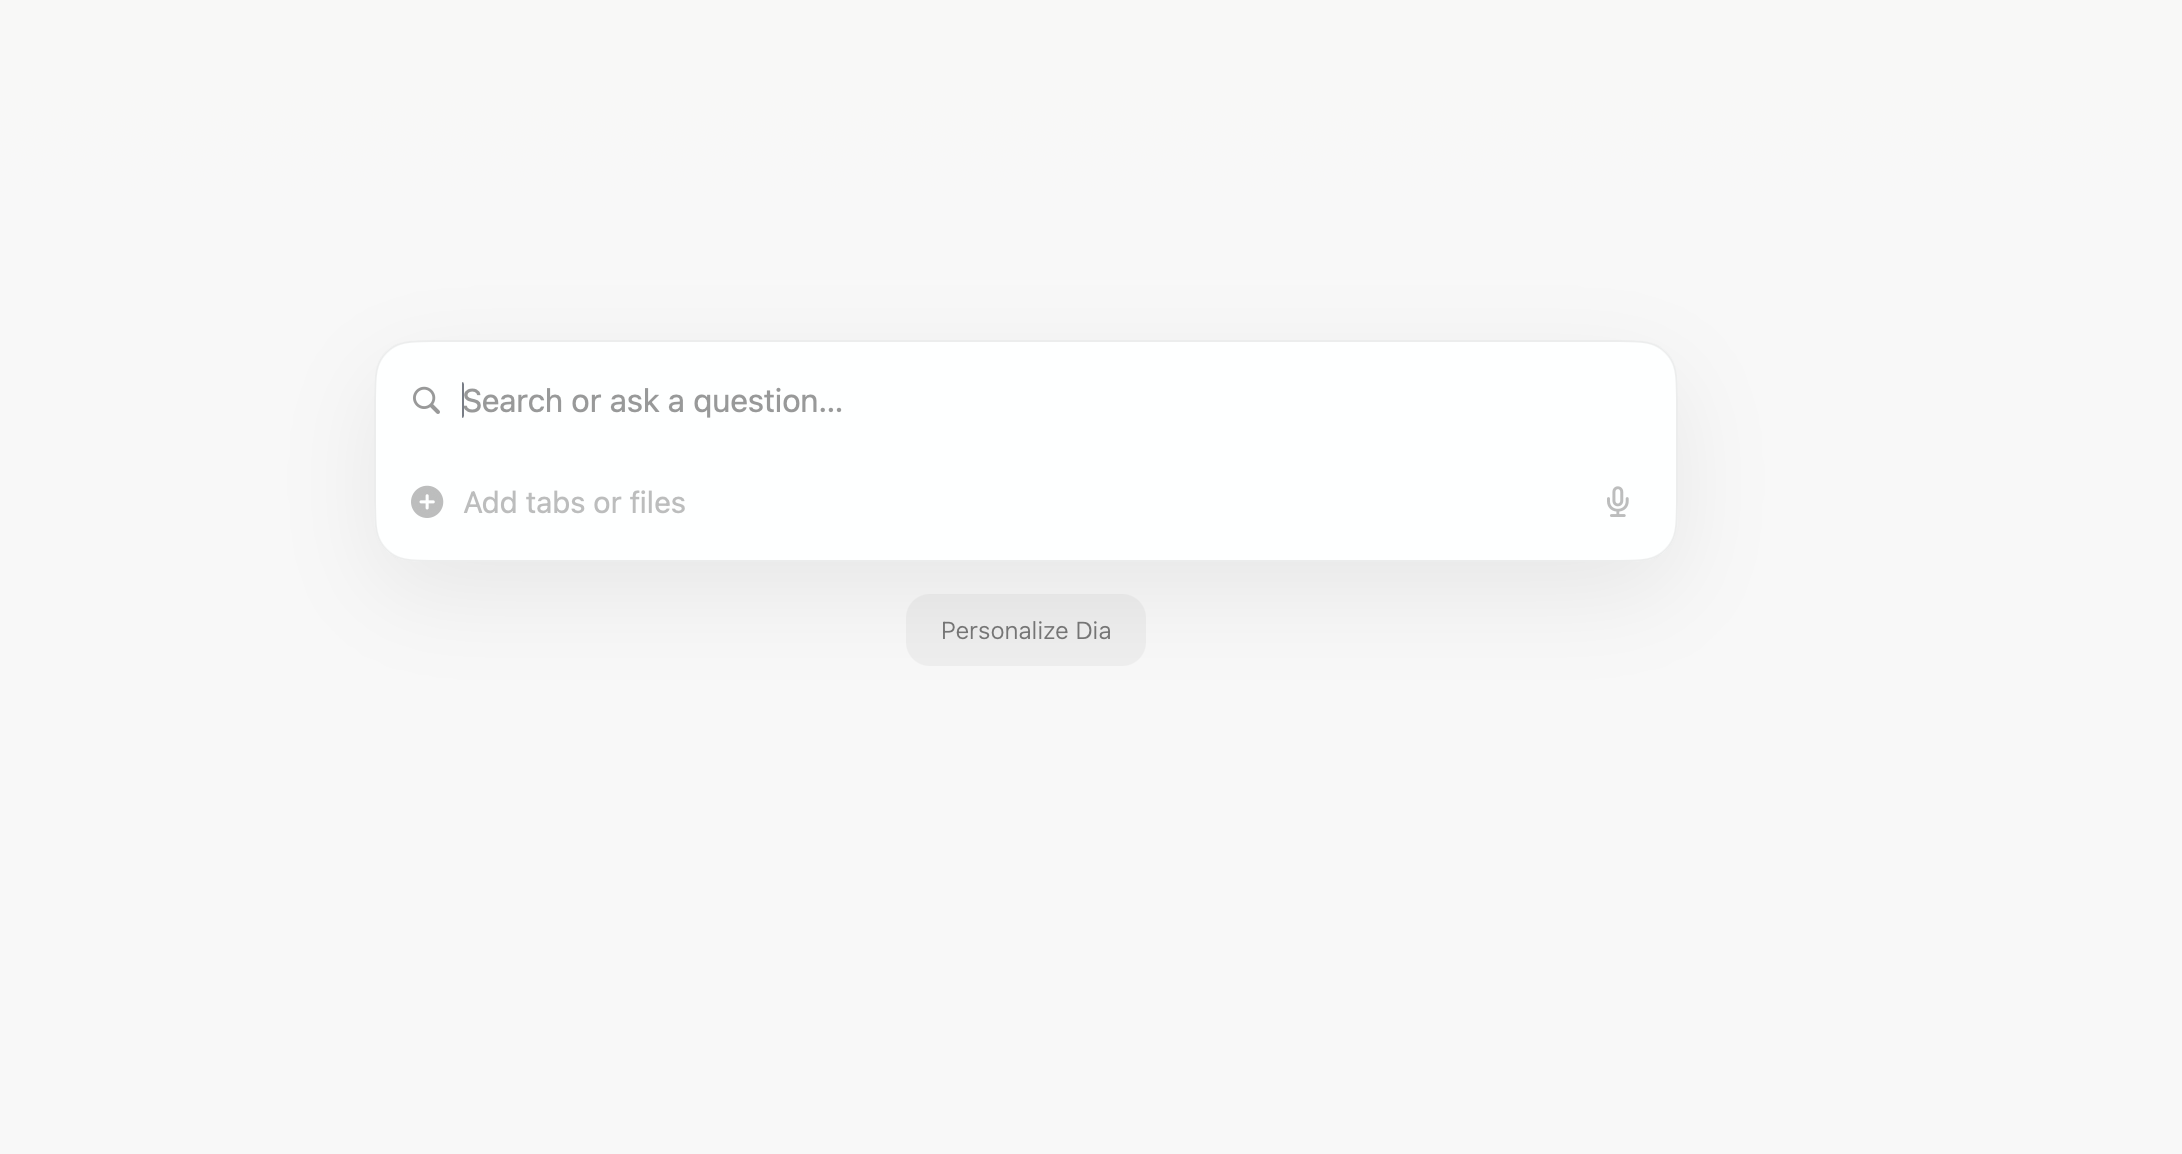This screenshot has width=2182, height=1154.
Task: Add tabs via the gray plus button
Action: pos(427,502)
